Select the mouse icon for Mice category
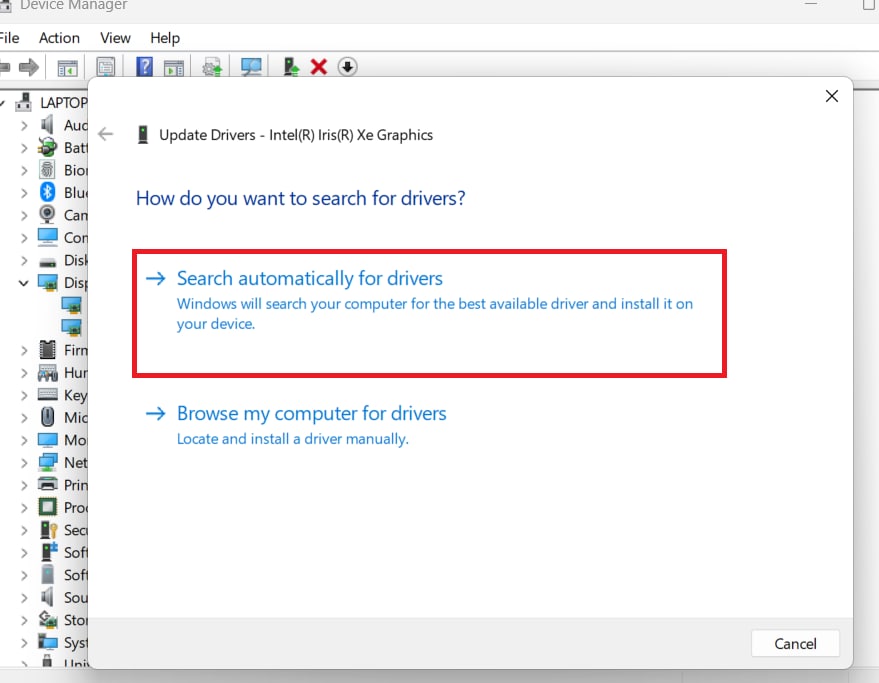The height and width of the screenshot is (683, 879). (x=48, y=417)
